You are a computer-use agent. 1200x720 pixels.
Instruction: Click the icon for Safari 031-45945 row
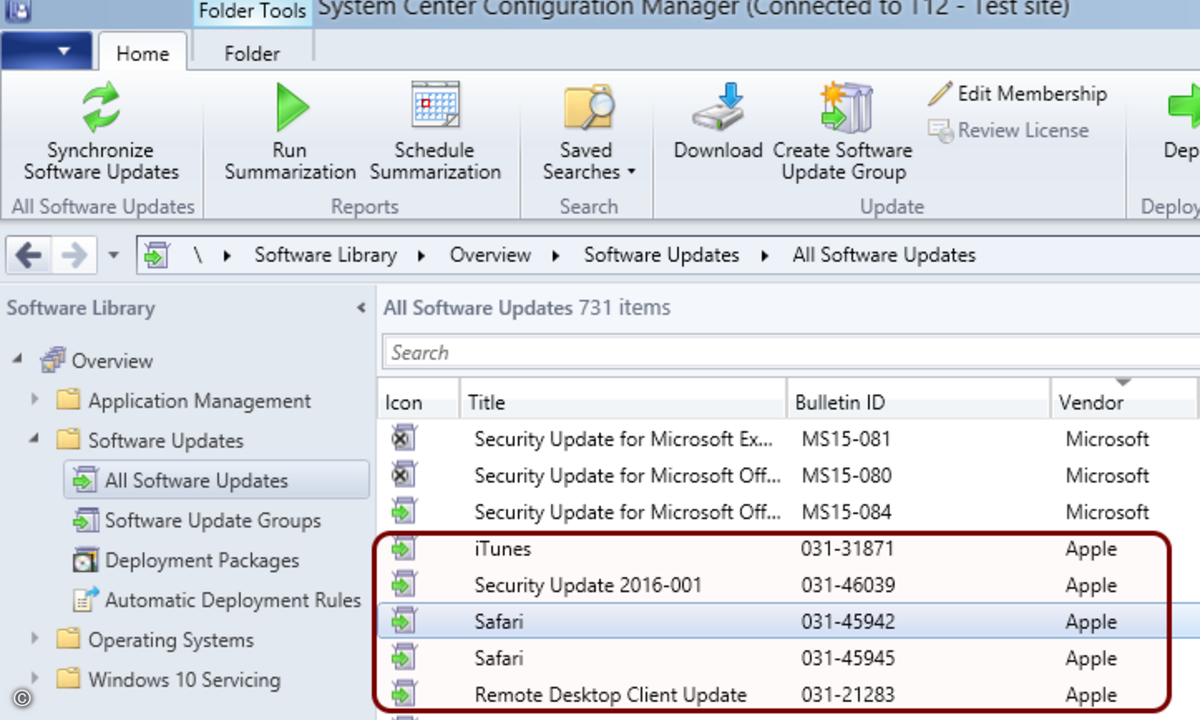[x=403, y=658]
